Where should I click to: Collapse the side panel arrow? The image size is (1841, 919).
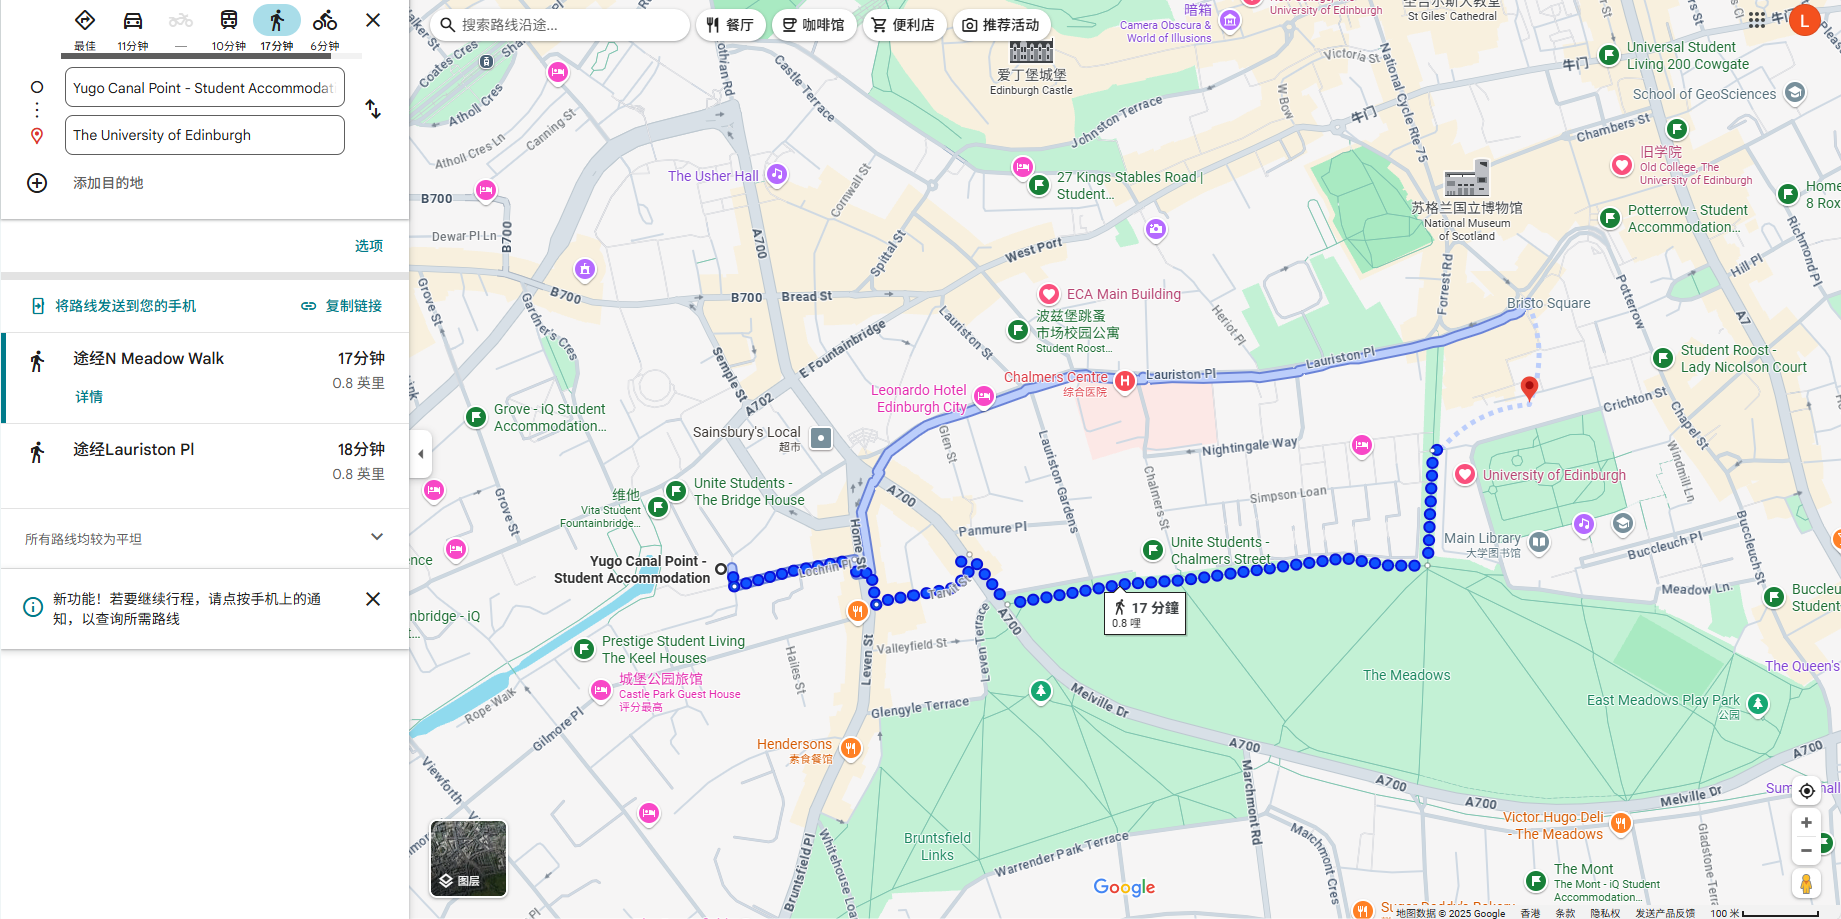[421, 454]
